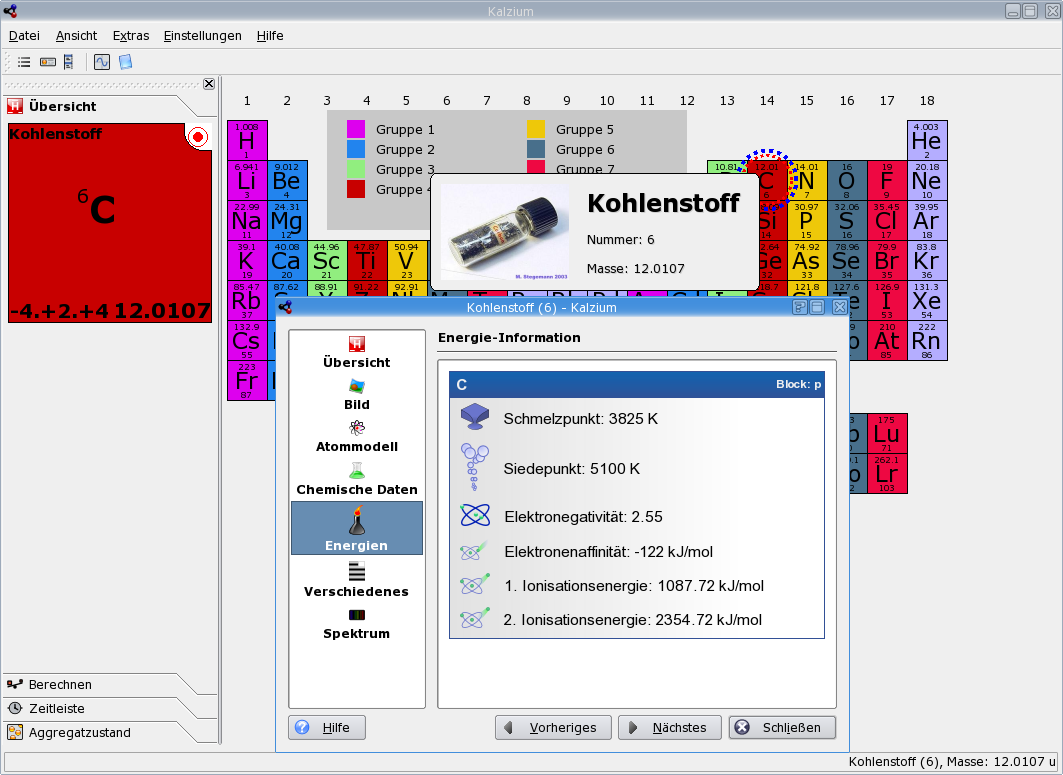This screenshot has width=1063, height=775.
Task: Click Schließen to close the dialog
Action: pyautogui.click(x=782, y=728)
